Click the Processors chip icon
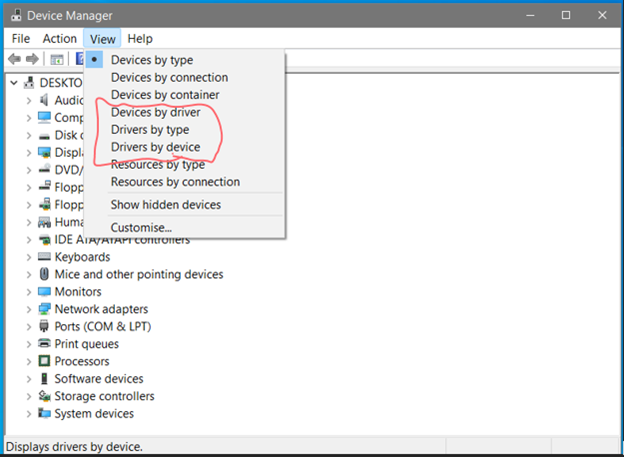This screenshot has height=457, width=624. coord(44,361)
